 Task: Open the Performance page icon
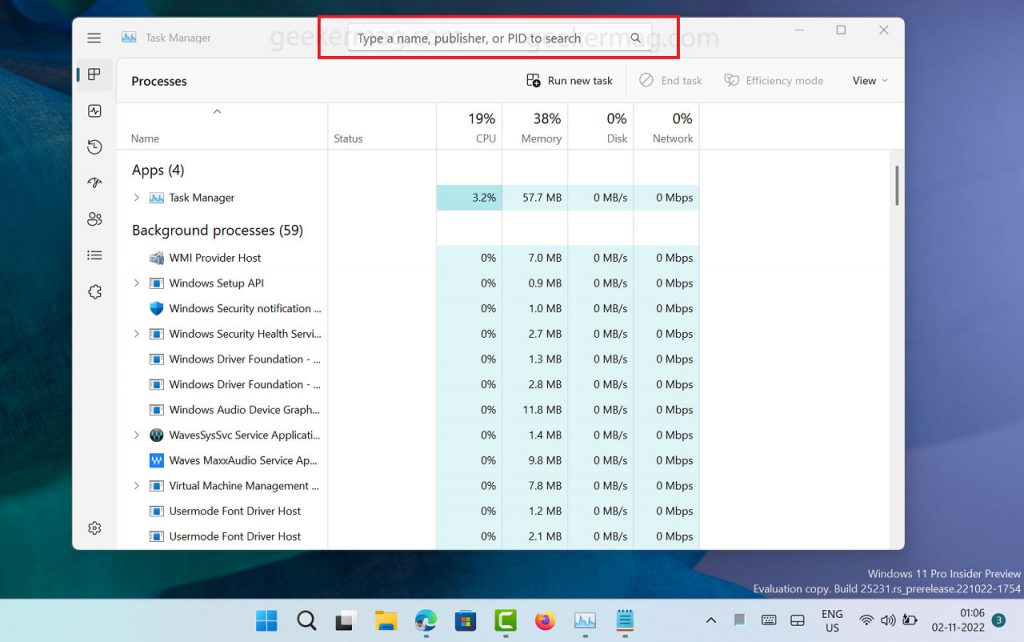coord(95,111)
